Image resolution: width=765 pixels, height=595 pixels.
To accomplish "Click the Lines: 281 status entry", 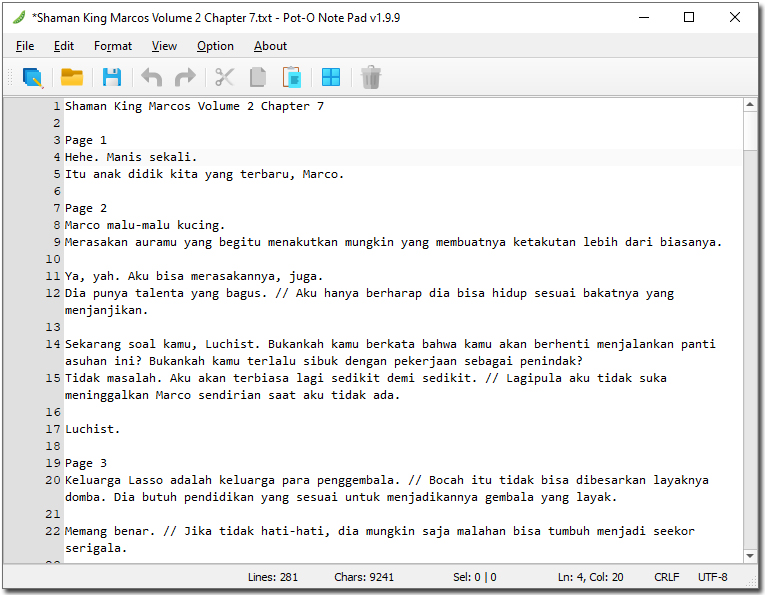I will [273, 577].
